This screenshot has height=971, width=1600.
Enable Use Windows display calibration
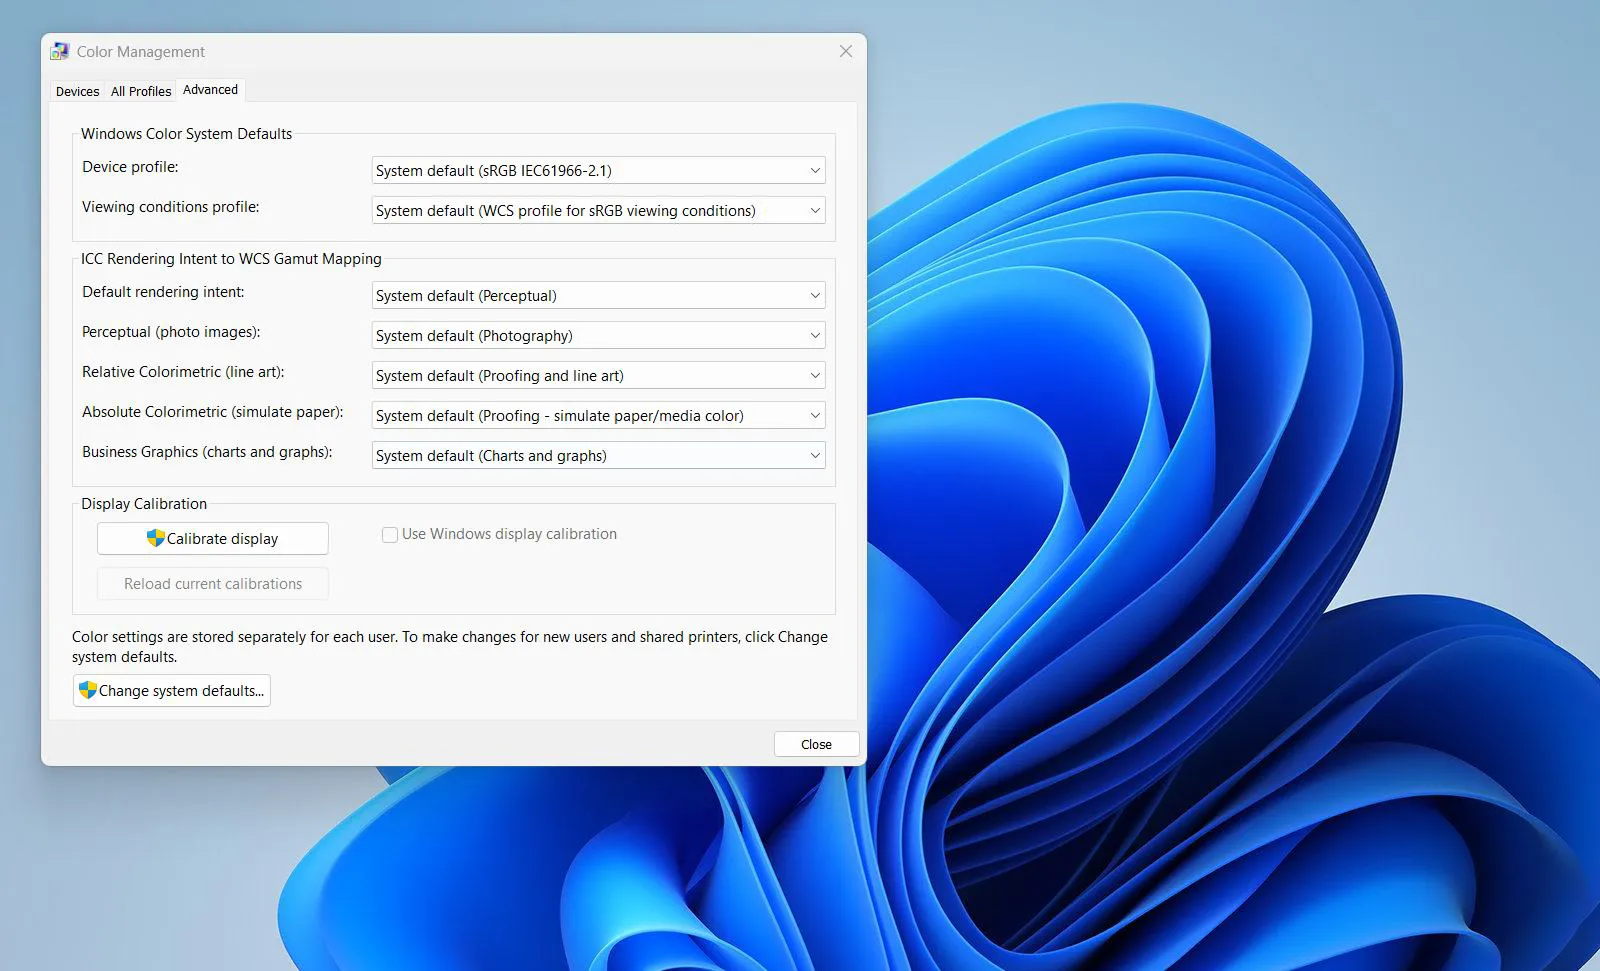pos(390,534)
